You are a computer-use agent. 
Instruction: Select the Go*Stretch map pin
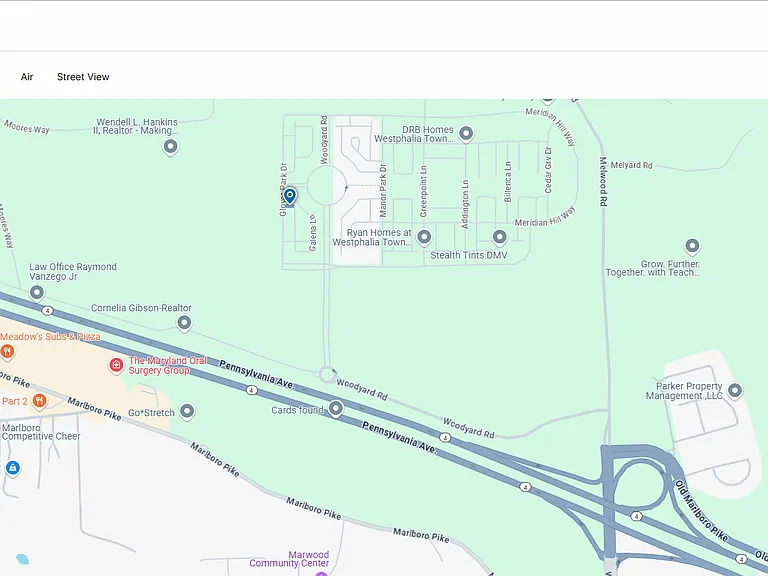click(x=187, y=412)
